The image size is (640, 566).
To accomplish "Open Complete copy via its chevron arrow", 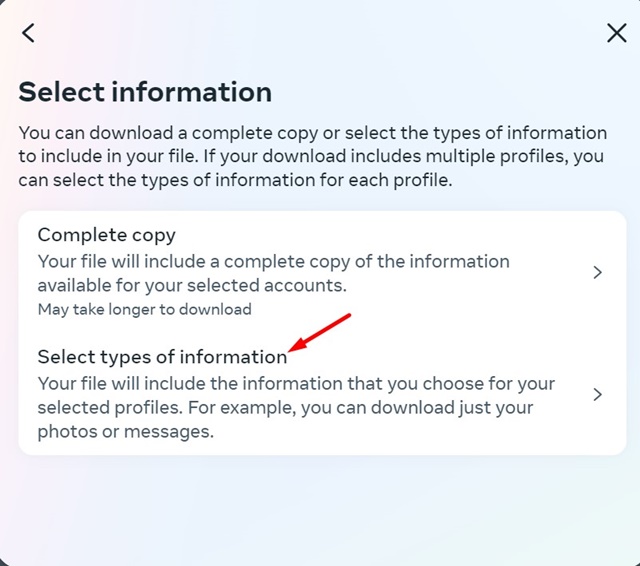I will point(597,272).
